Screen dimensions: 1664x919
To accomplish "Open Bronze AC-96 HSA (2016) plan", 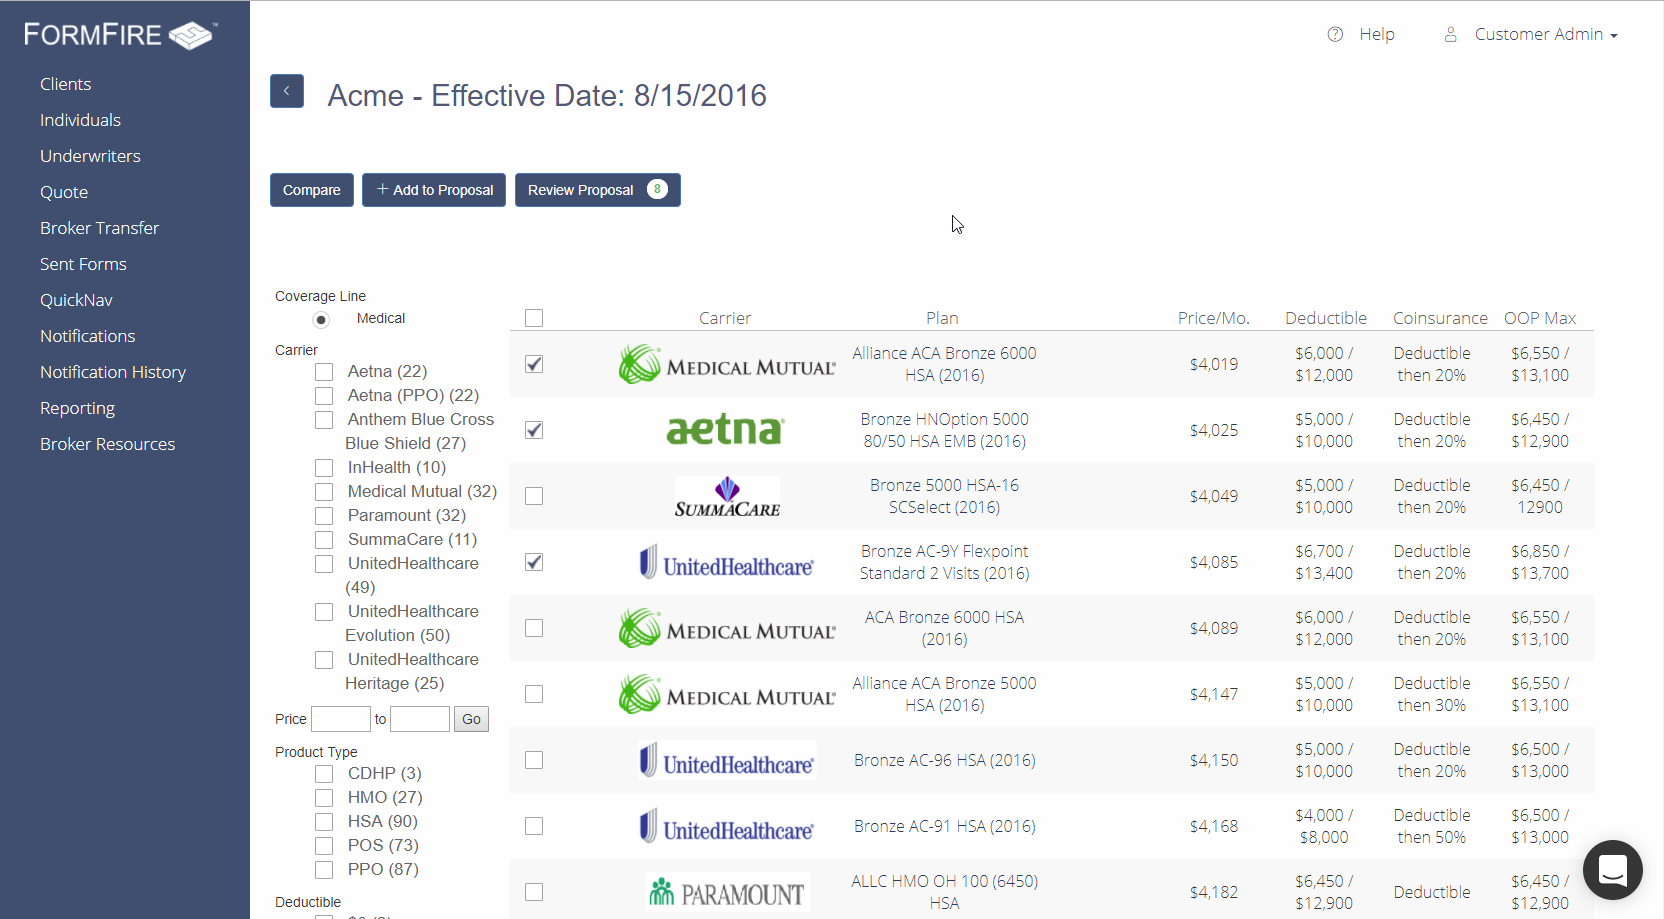I will point(945,760).
